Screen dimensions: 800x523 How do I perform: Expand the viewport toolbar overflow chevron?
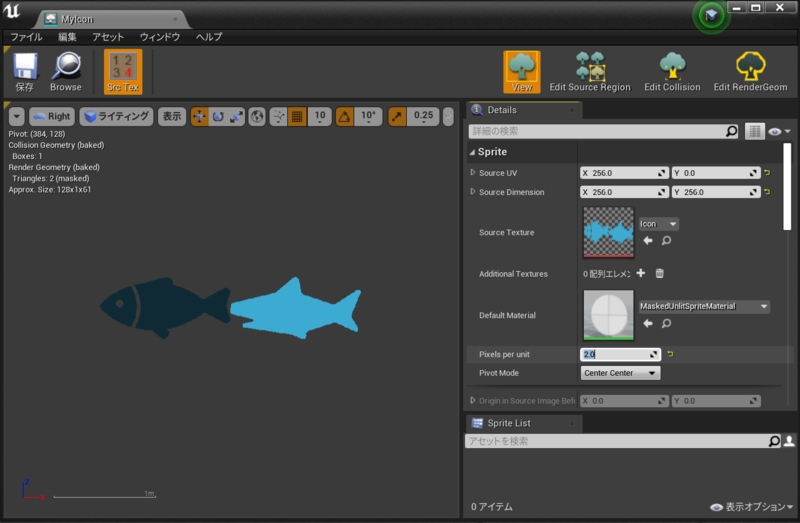(x=448, y=116)
